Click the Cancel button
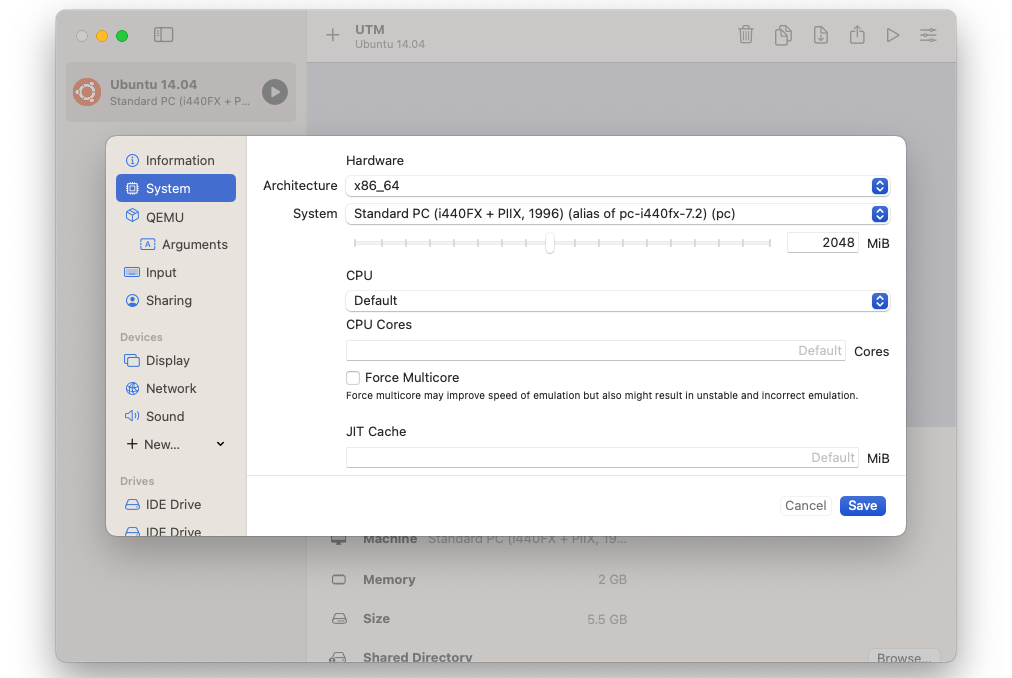This screenshot has height=678, width=1012. [x=805, y=506]
